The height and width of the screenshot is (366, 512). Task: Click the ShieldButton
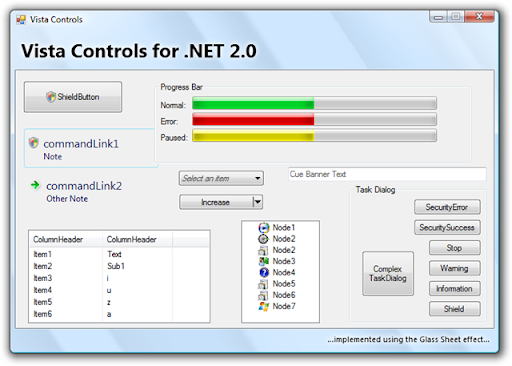coord(73,97)
